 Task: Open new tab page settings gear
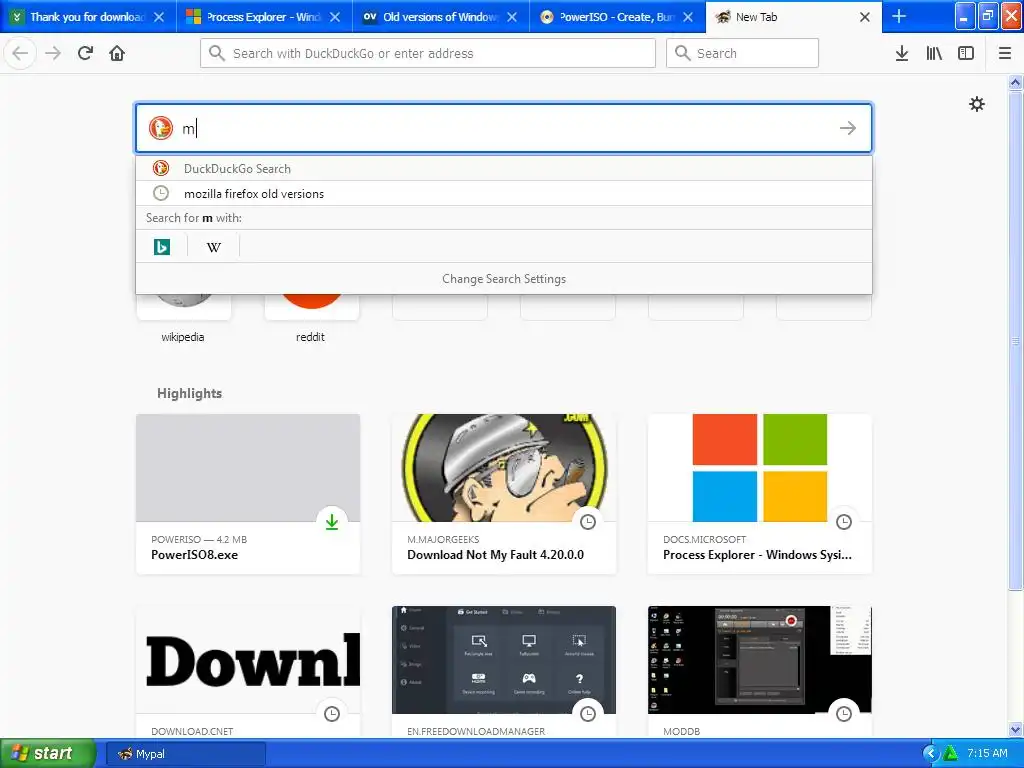click(976, 104)
